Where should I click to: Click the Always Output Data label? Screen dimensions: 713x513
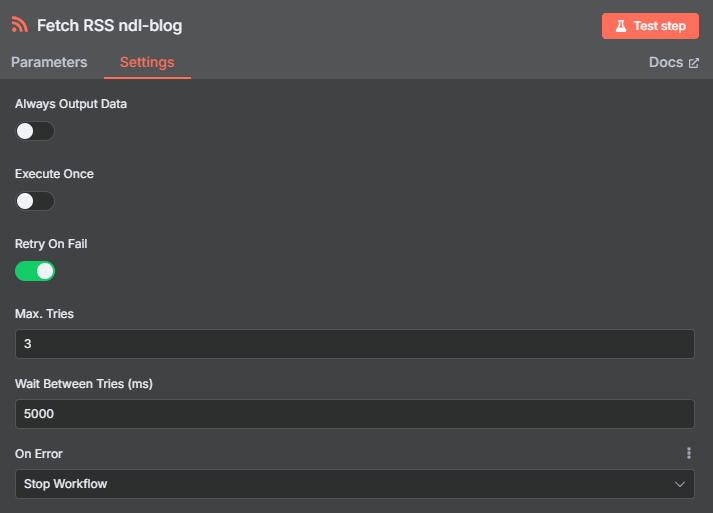click(x=71, y=104)
